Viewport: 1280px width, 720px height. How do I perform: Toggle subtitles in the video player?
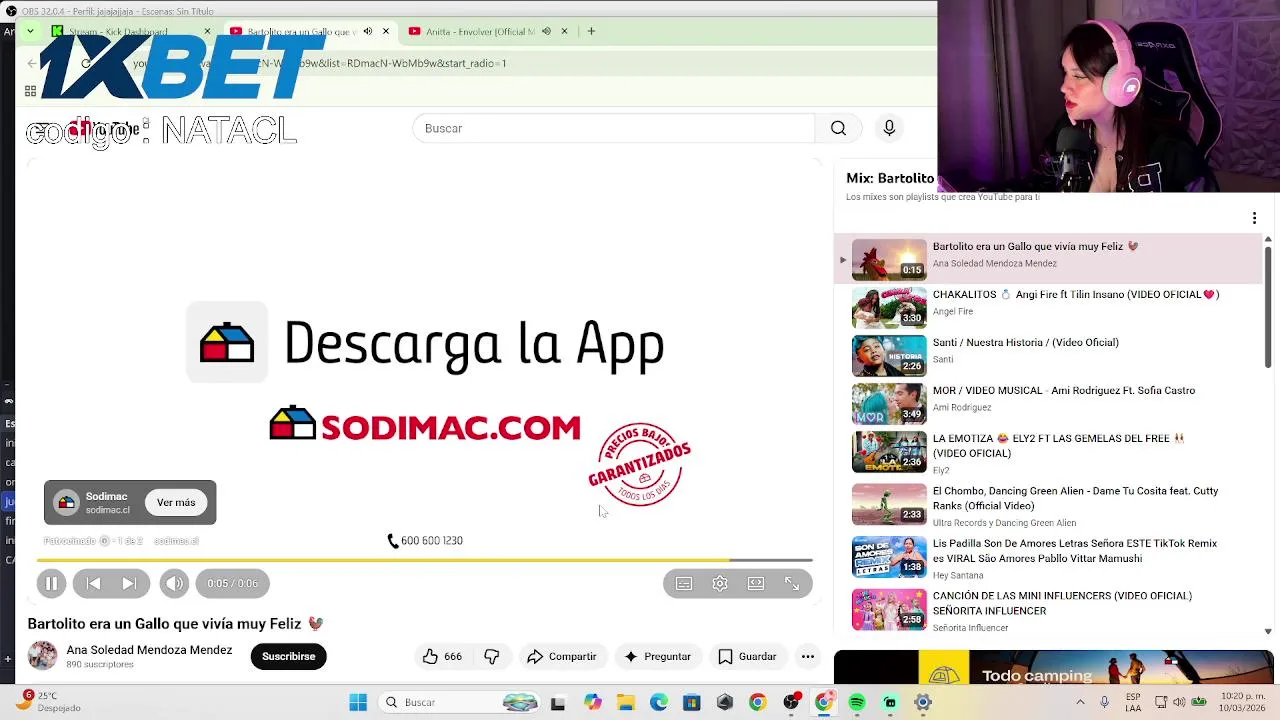pos(684,583)
